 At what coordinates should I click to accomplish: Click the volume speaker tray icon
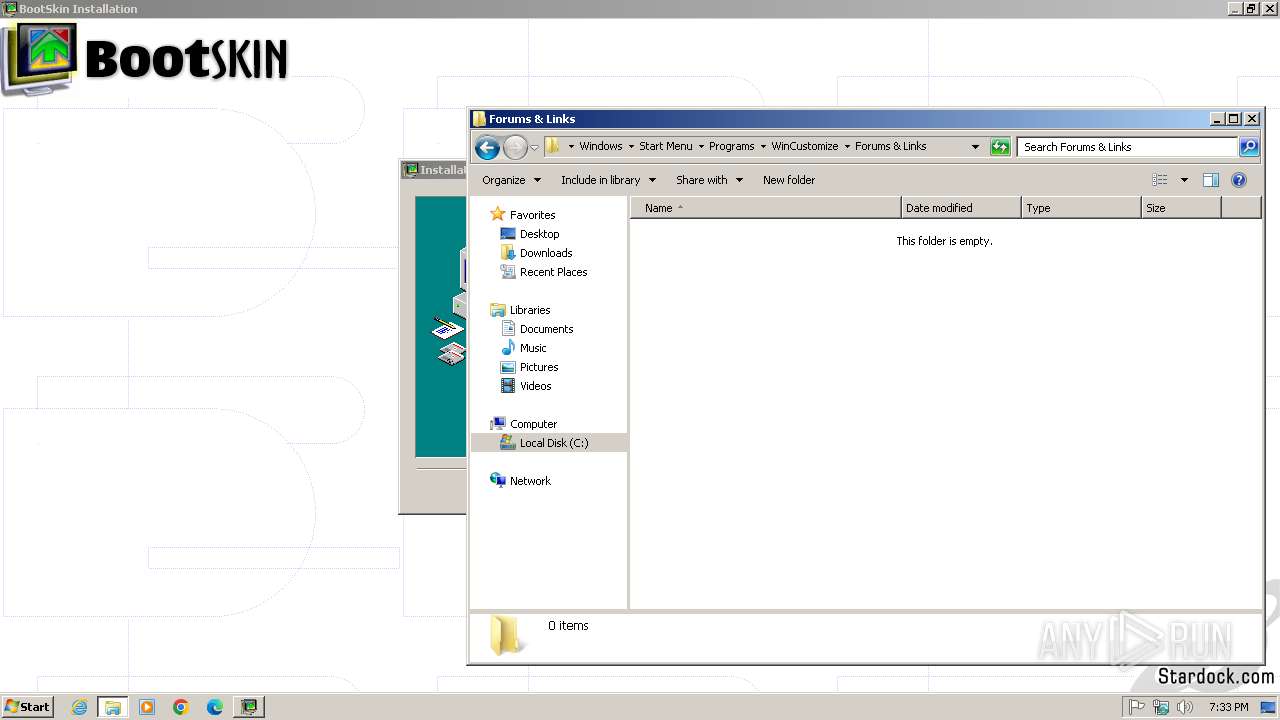[x=1185, y=707]
